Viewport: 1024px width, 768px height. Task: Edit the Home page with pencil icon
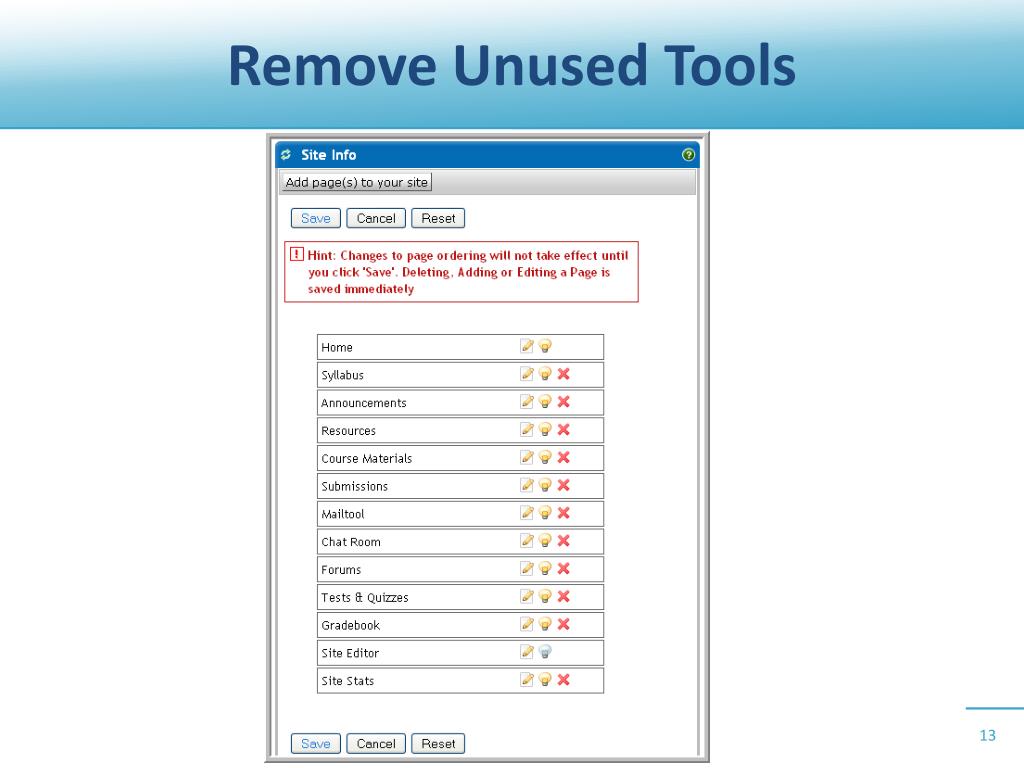[x=527, y=346]
